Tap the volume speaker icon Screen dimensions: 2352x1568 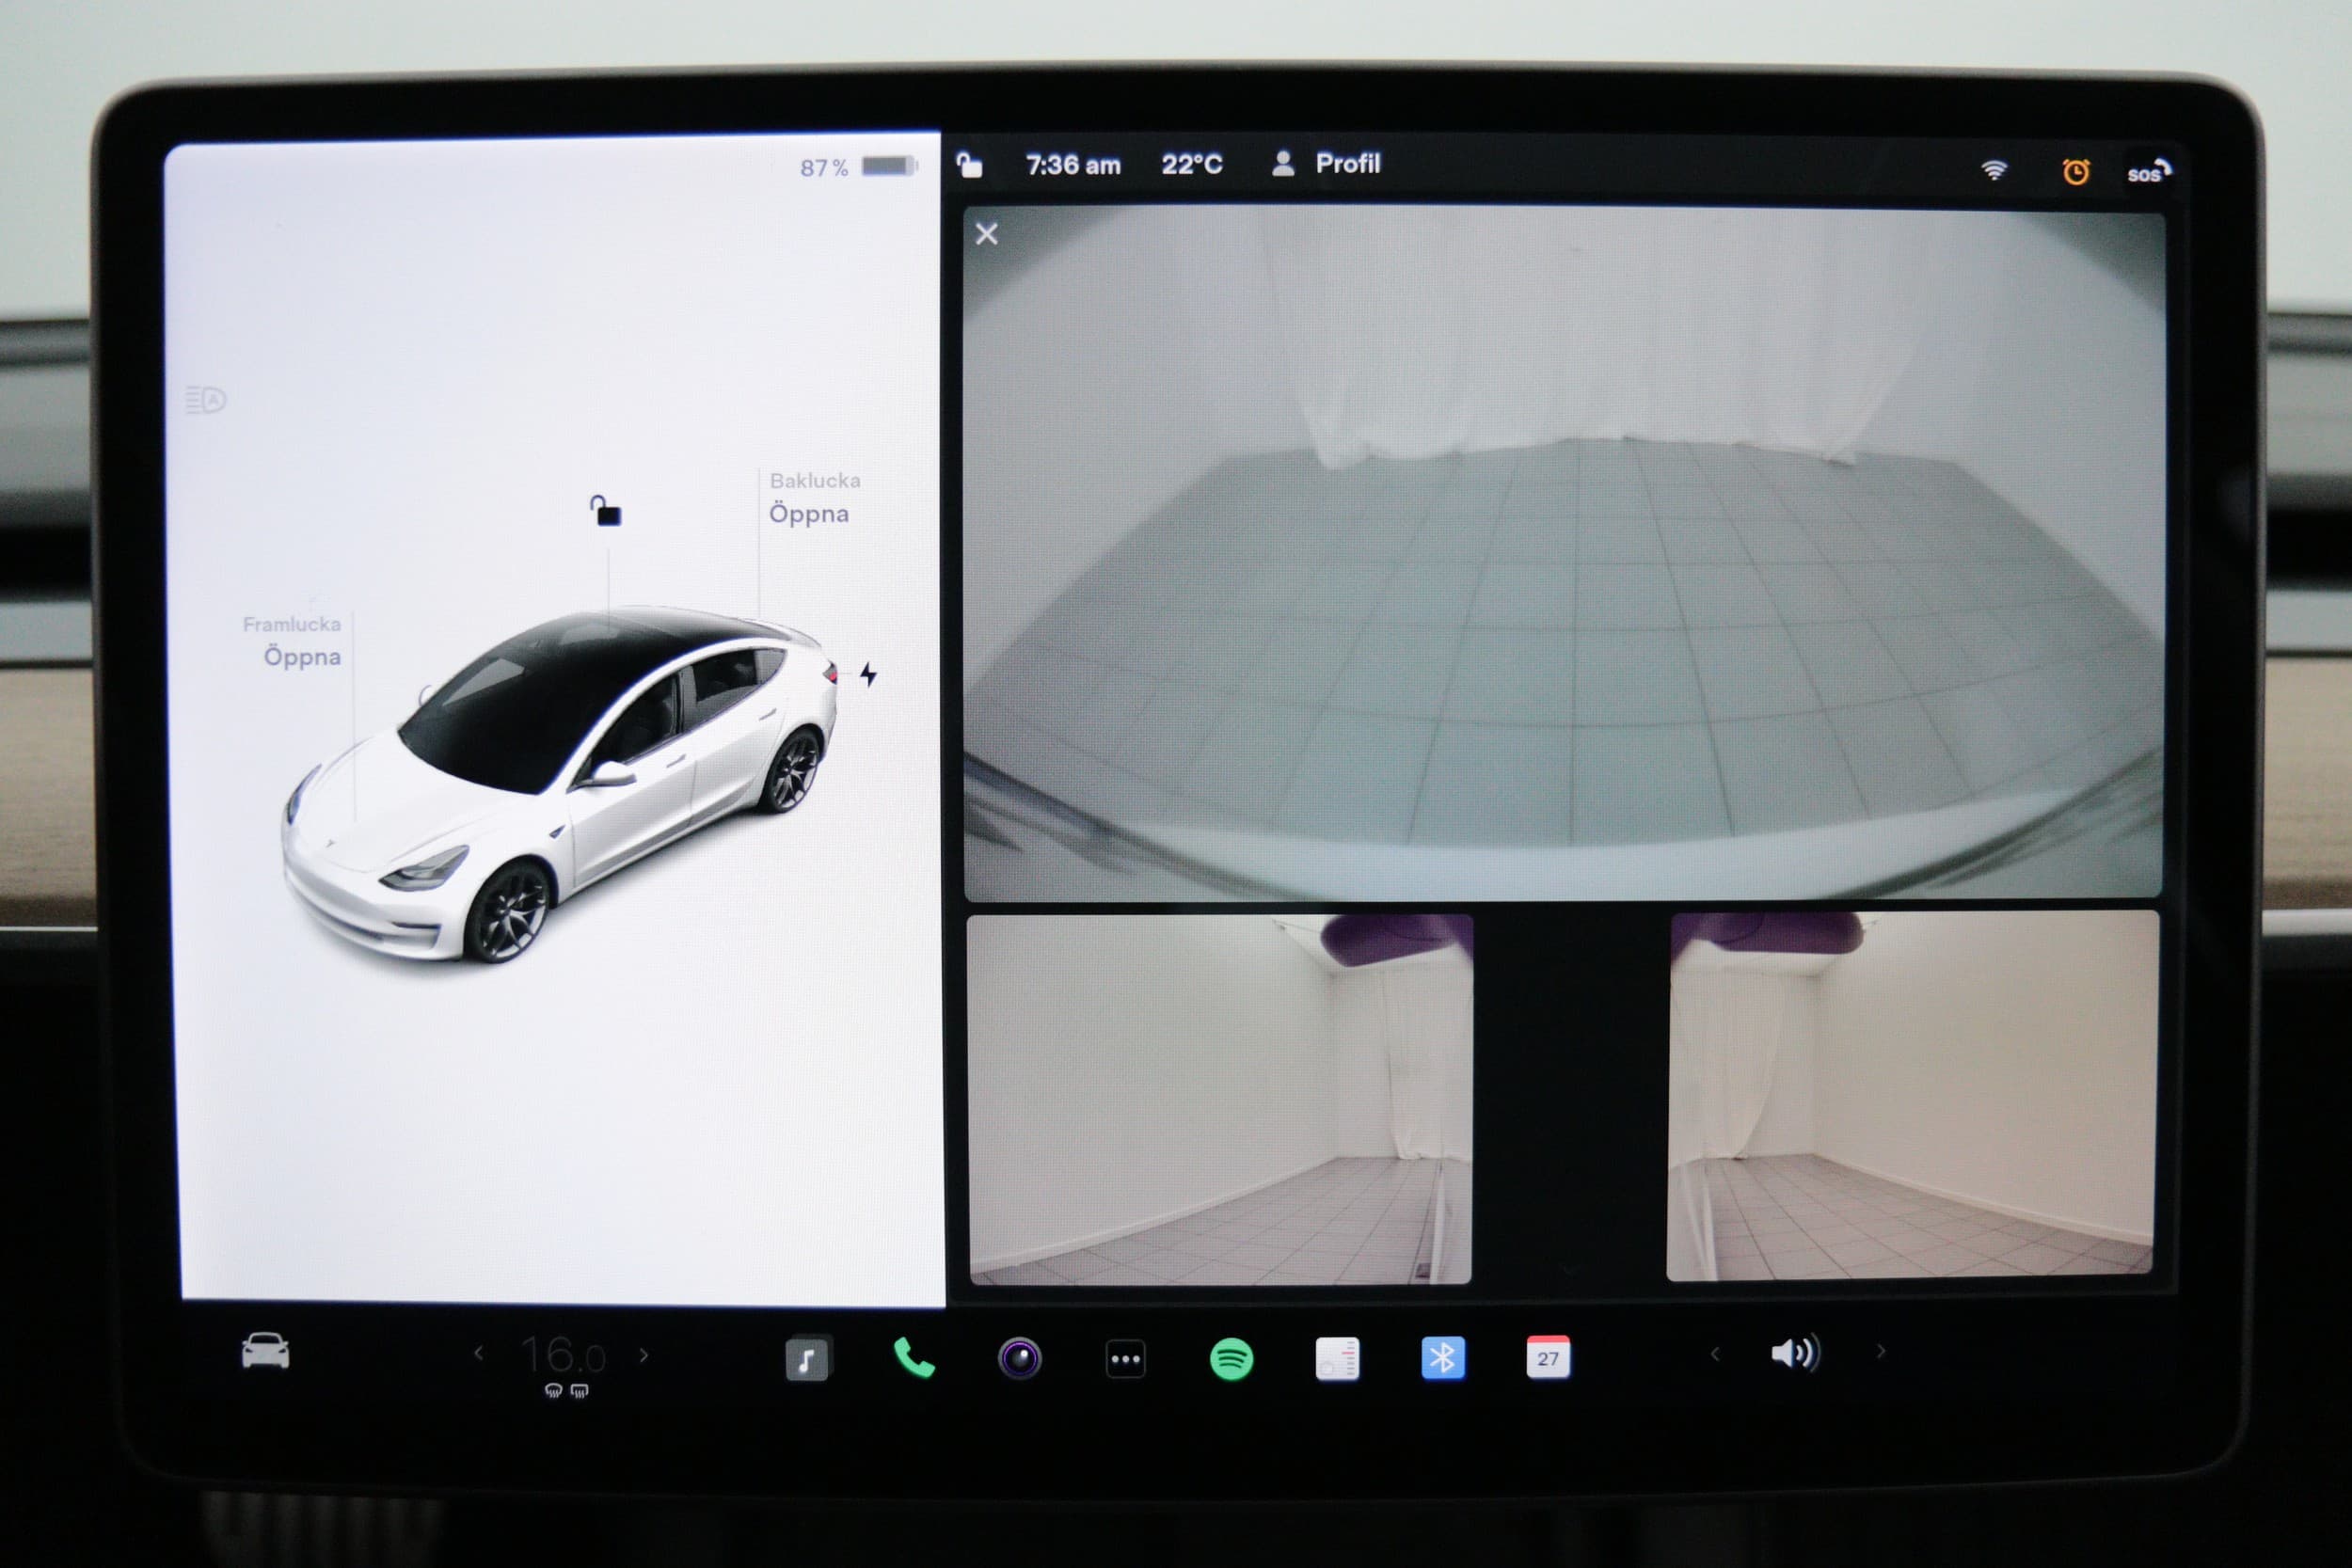tap(1795, 1353)
